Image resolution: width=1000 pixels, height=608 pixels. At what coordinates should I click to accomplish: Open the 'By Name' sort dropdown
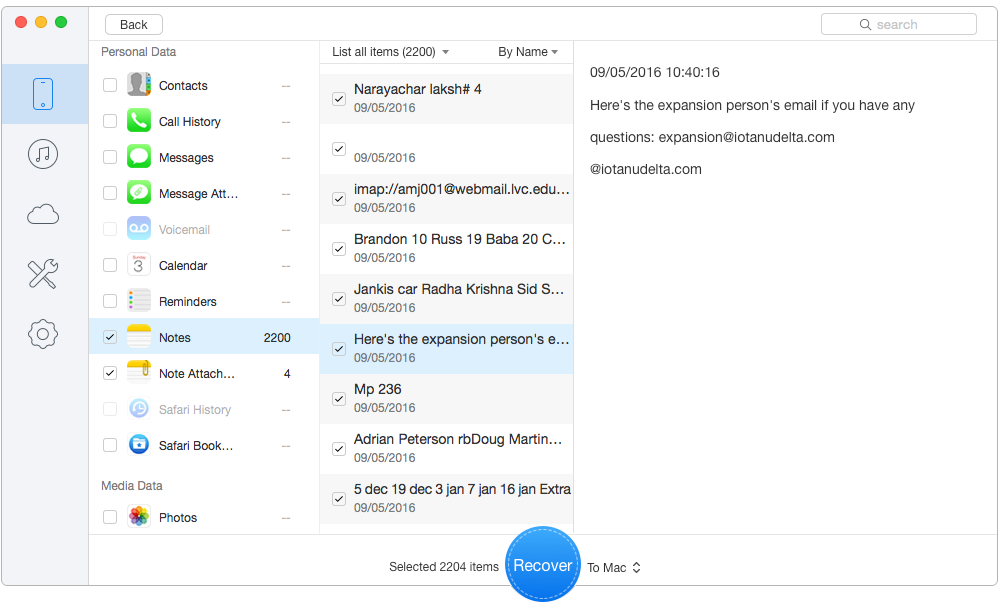527,52
